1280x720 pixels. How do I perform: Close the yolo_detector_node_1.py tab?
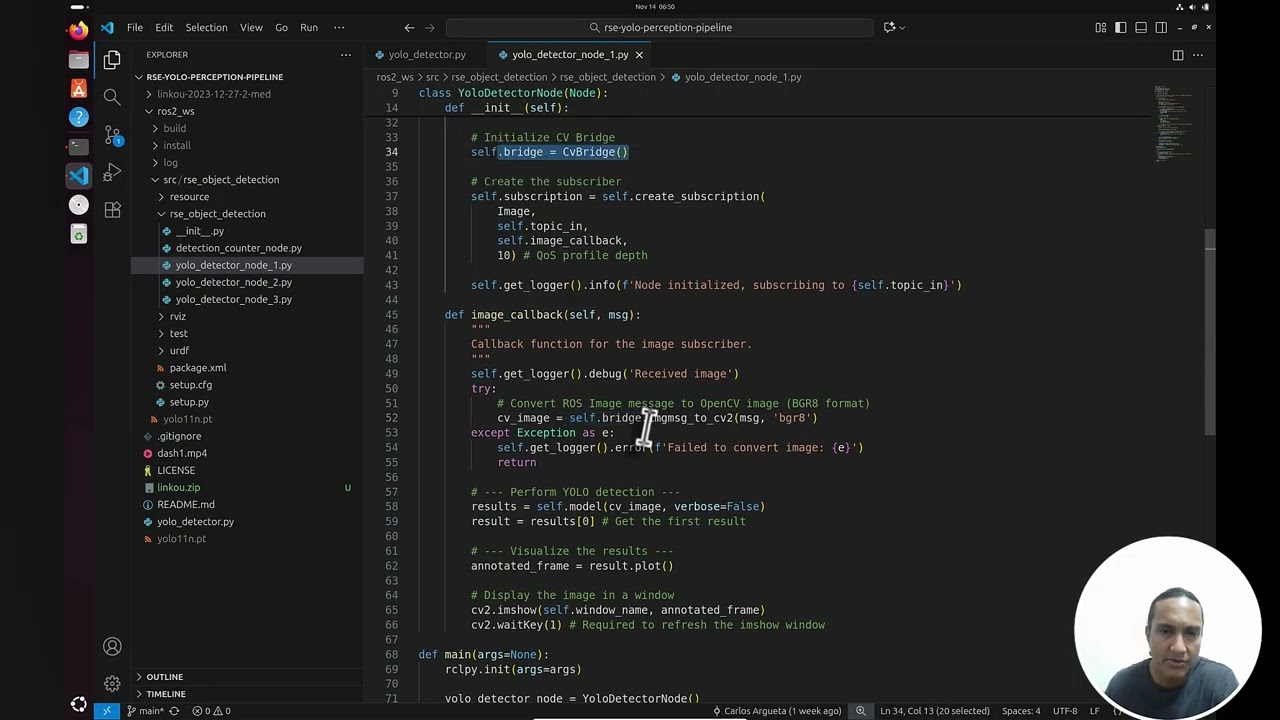pyautogui.click(x=639, y=55)
